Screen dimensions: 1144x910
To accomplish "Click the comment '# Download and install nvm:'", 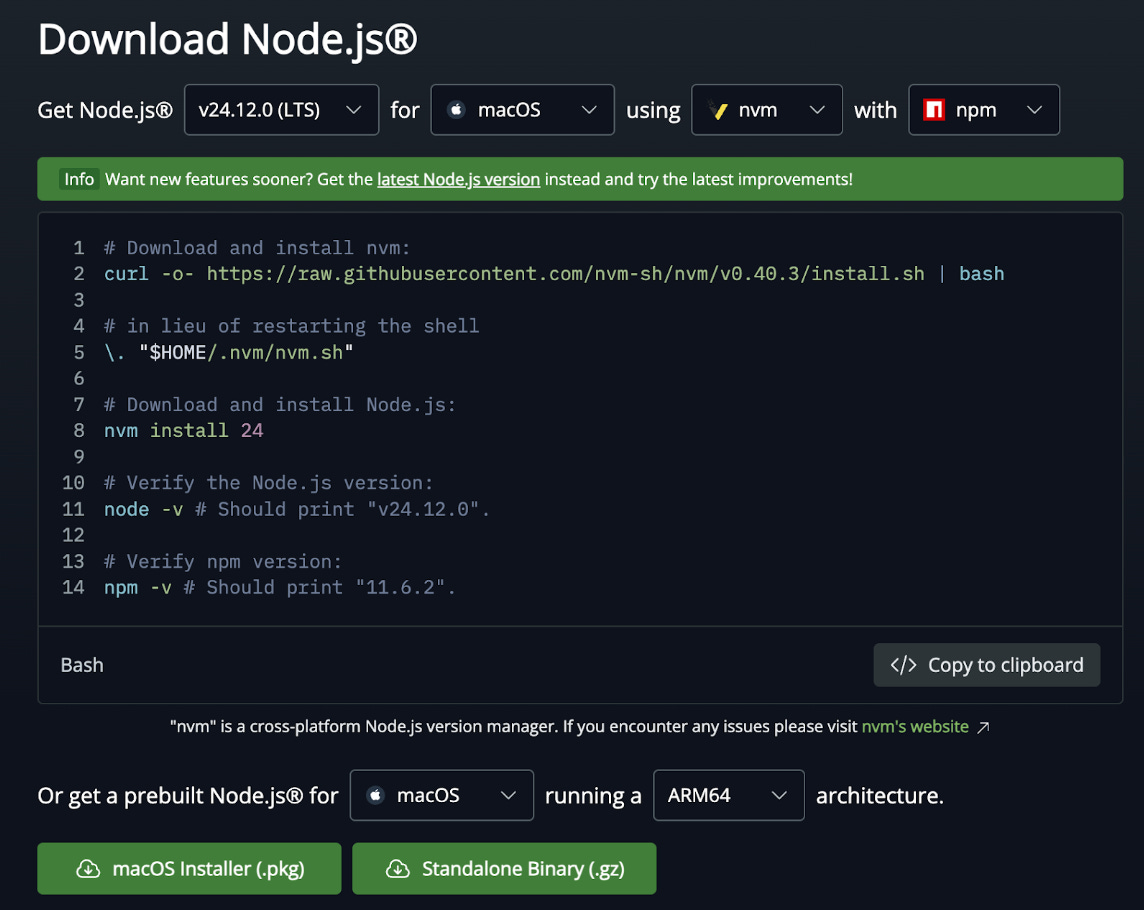I will pos(257,248).
